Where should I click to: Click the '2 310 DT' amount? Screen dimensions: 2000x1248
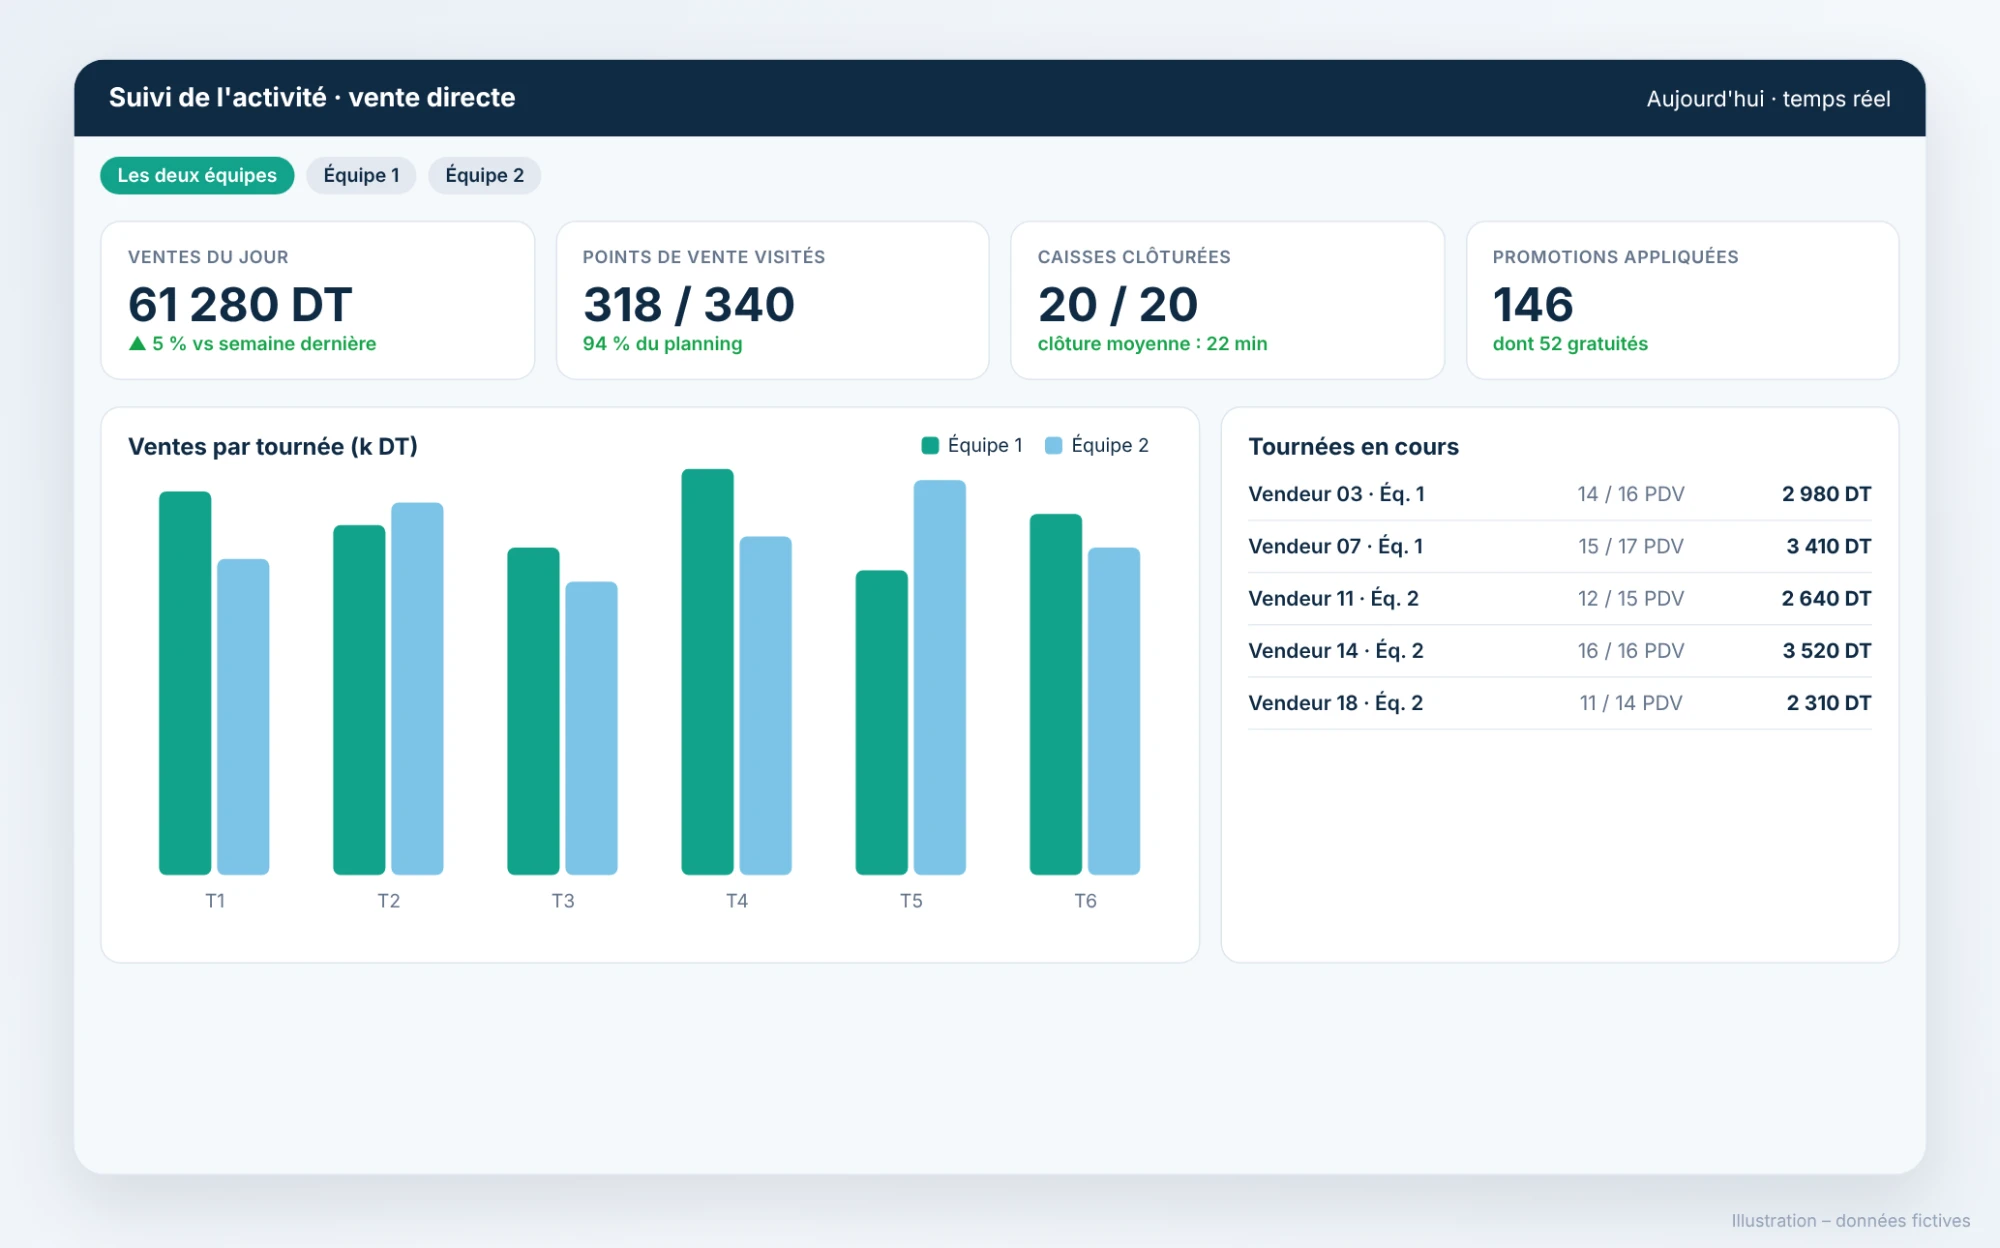click(1828, 702)
